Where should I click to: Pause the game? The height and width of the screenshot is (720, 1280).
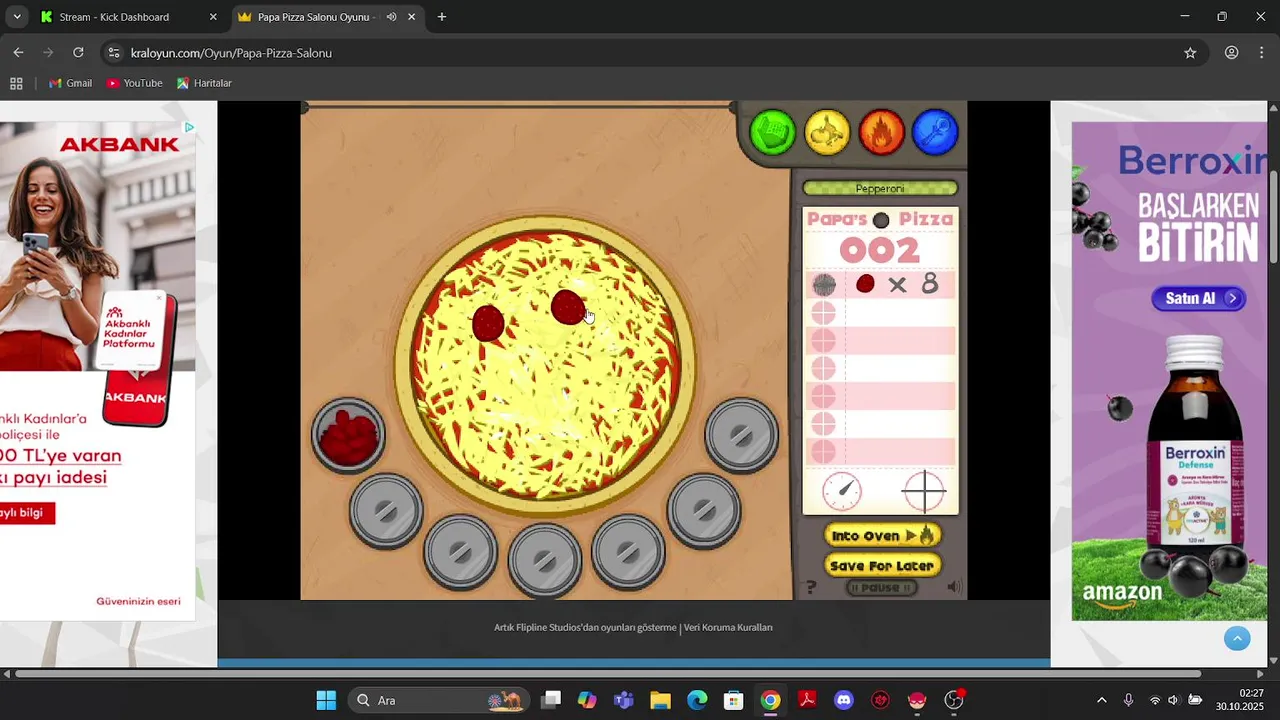pos(881,588)
